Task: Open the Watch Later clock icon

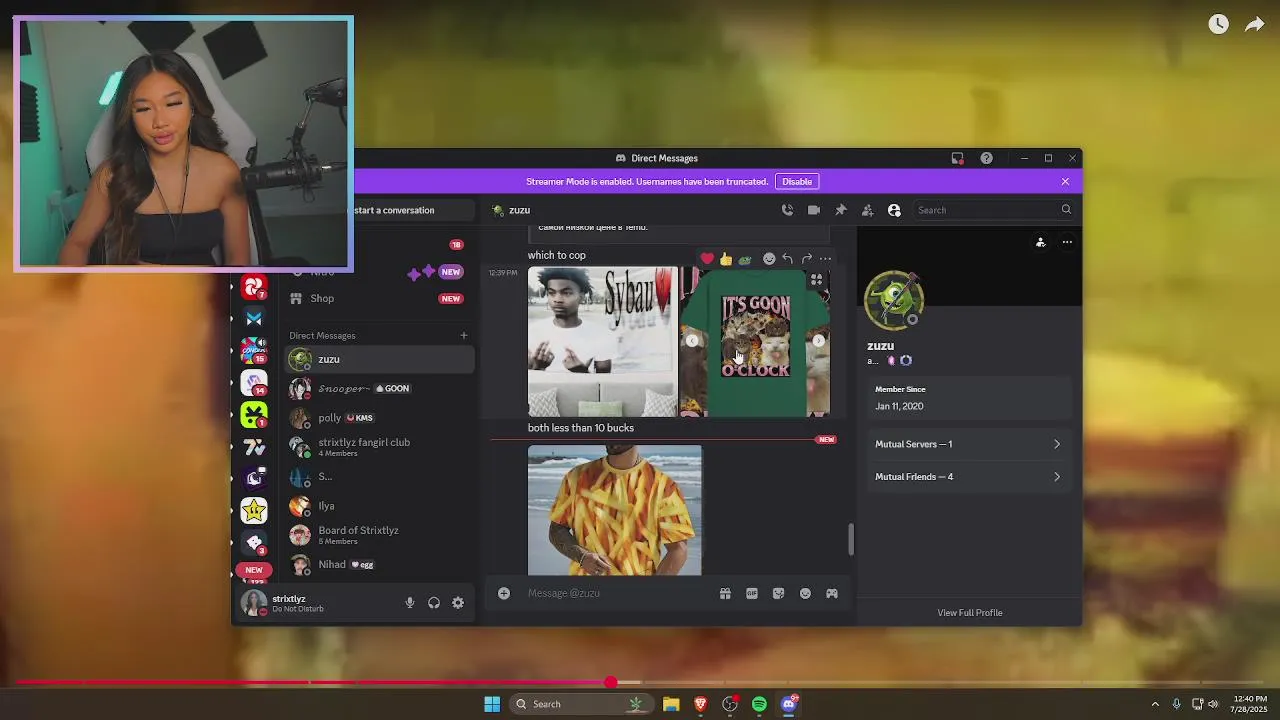Action: click(x=1218, y=24)
